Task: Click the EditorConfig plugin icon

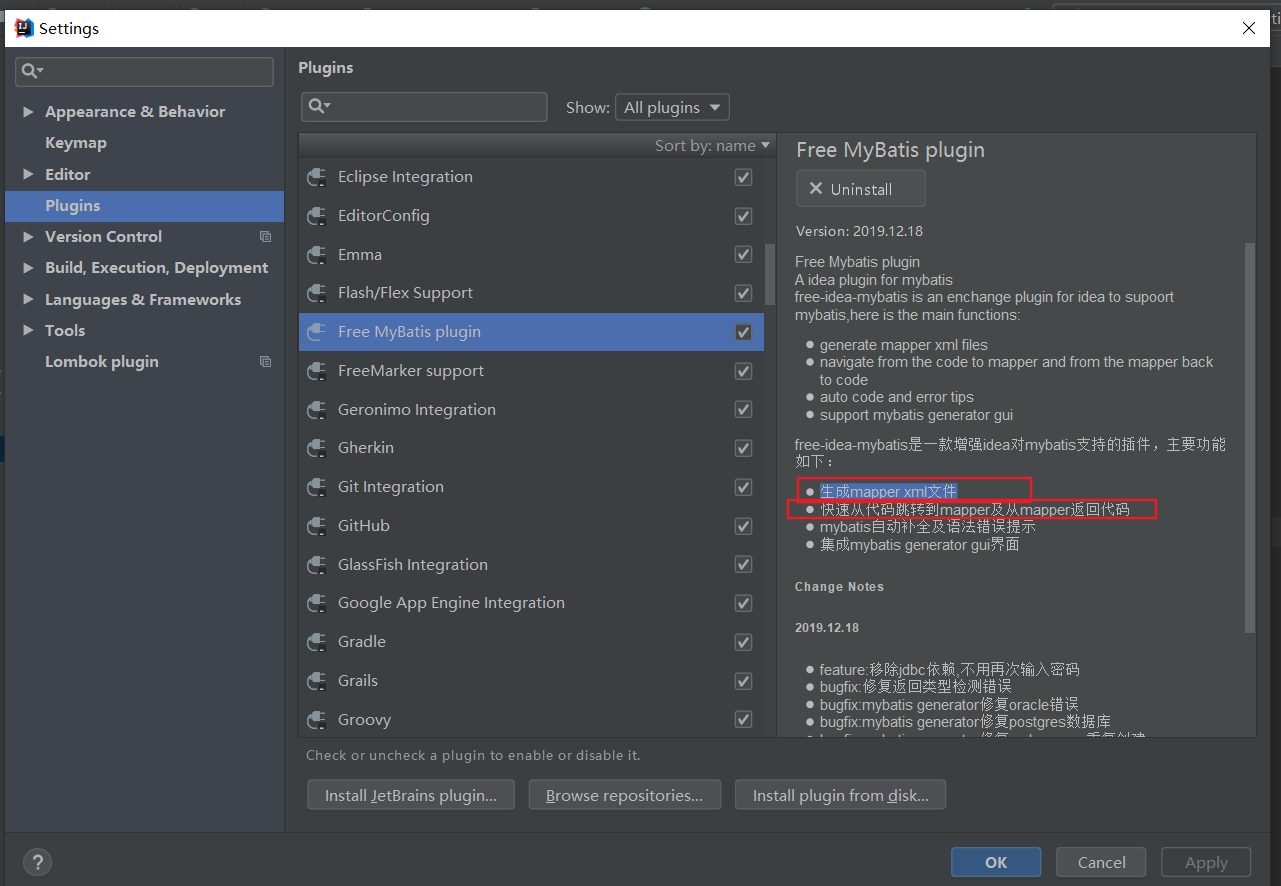Action: click(x=317, y=216)
